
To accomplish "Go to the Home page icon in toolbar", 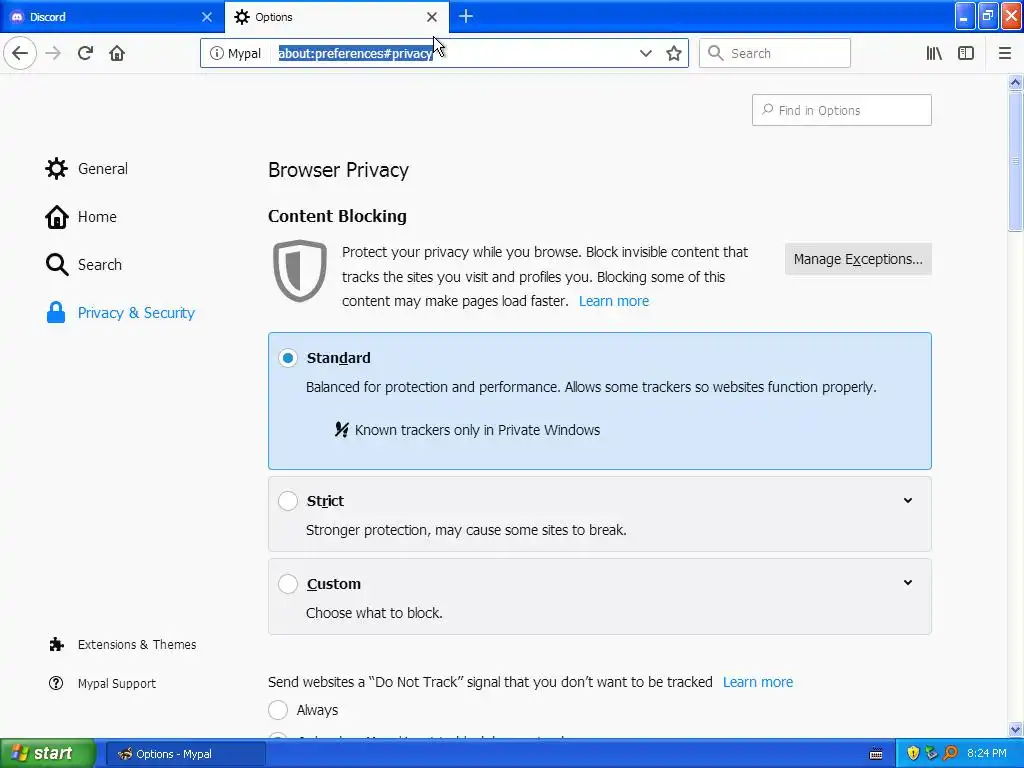I will [117, 53].
